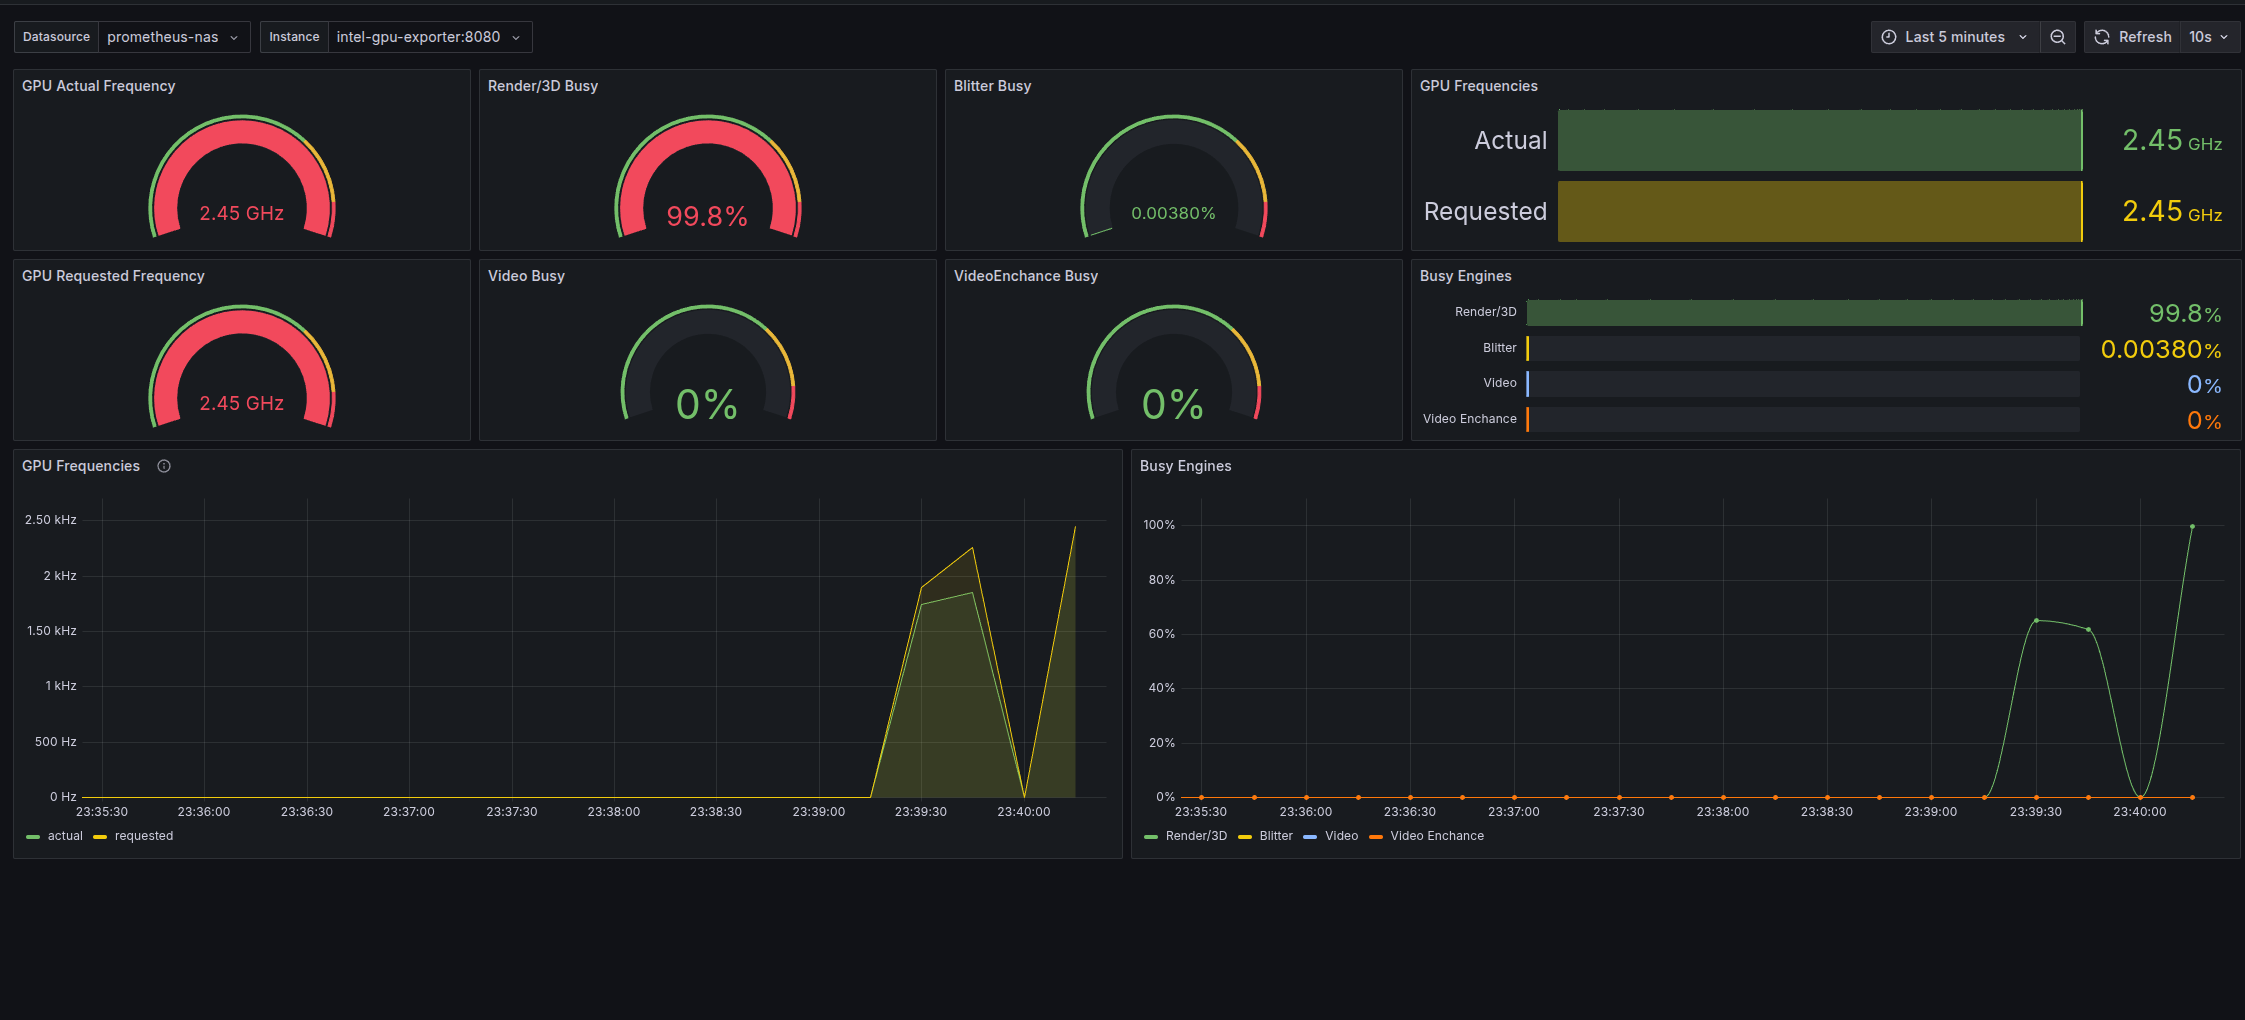Image resolution: width=2245 pixels, height=1020 pixels.
Task: Click the info icon beside GPU Frequencies
Action: (164, 466)
